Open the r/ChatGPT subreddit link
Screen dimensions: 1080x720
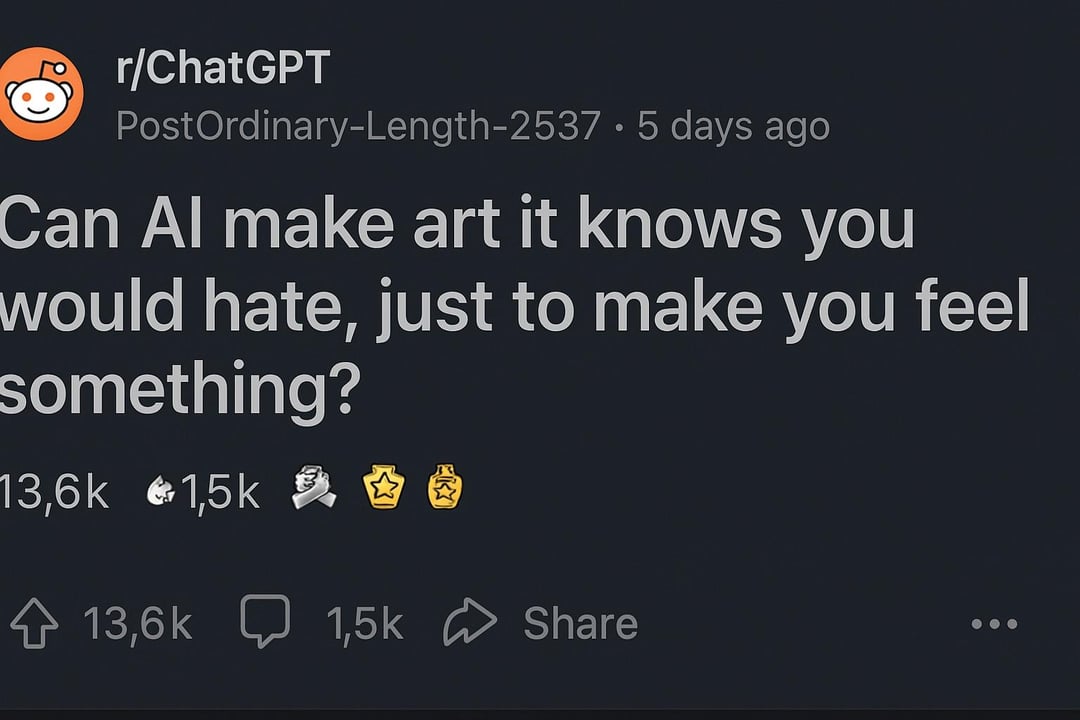coord(222,69)
